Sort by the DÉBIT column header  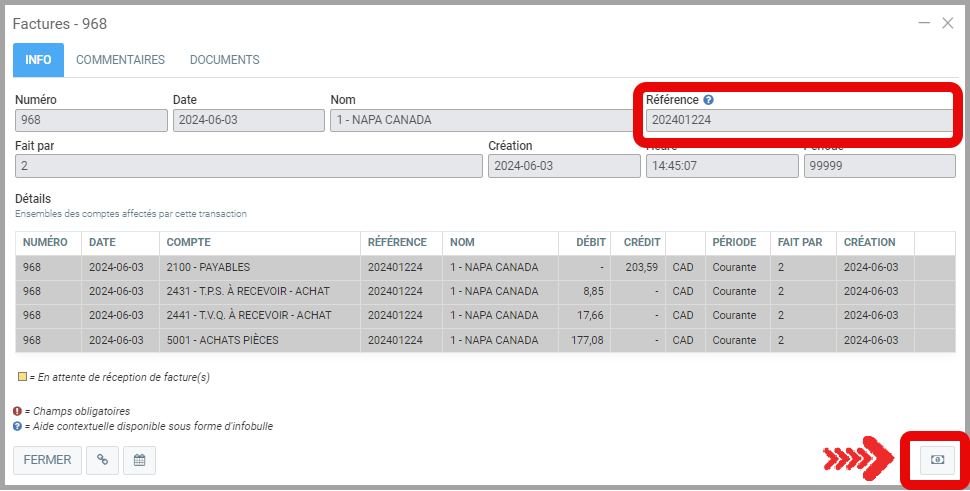tap(590, 243)
